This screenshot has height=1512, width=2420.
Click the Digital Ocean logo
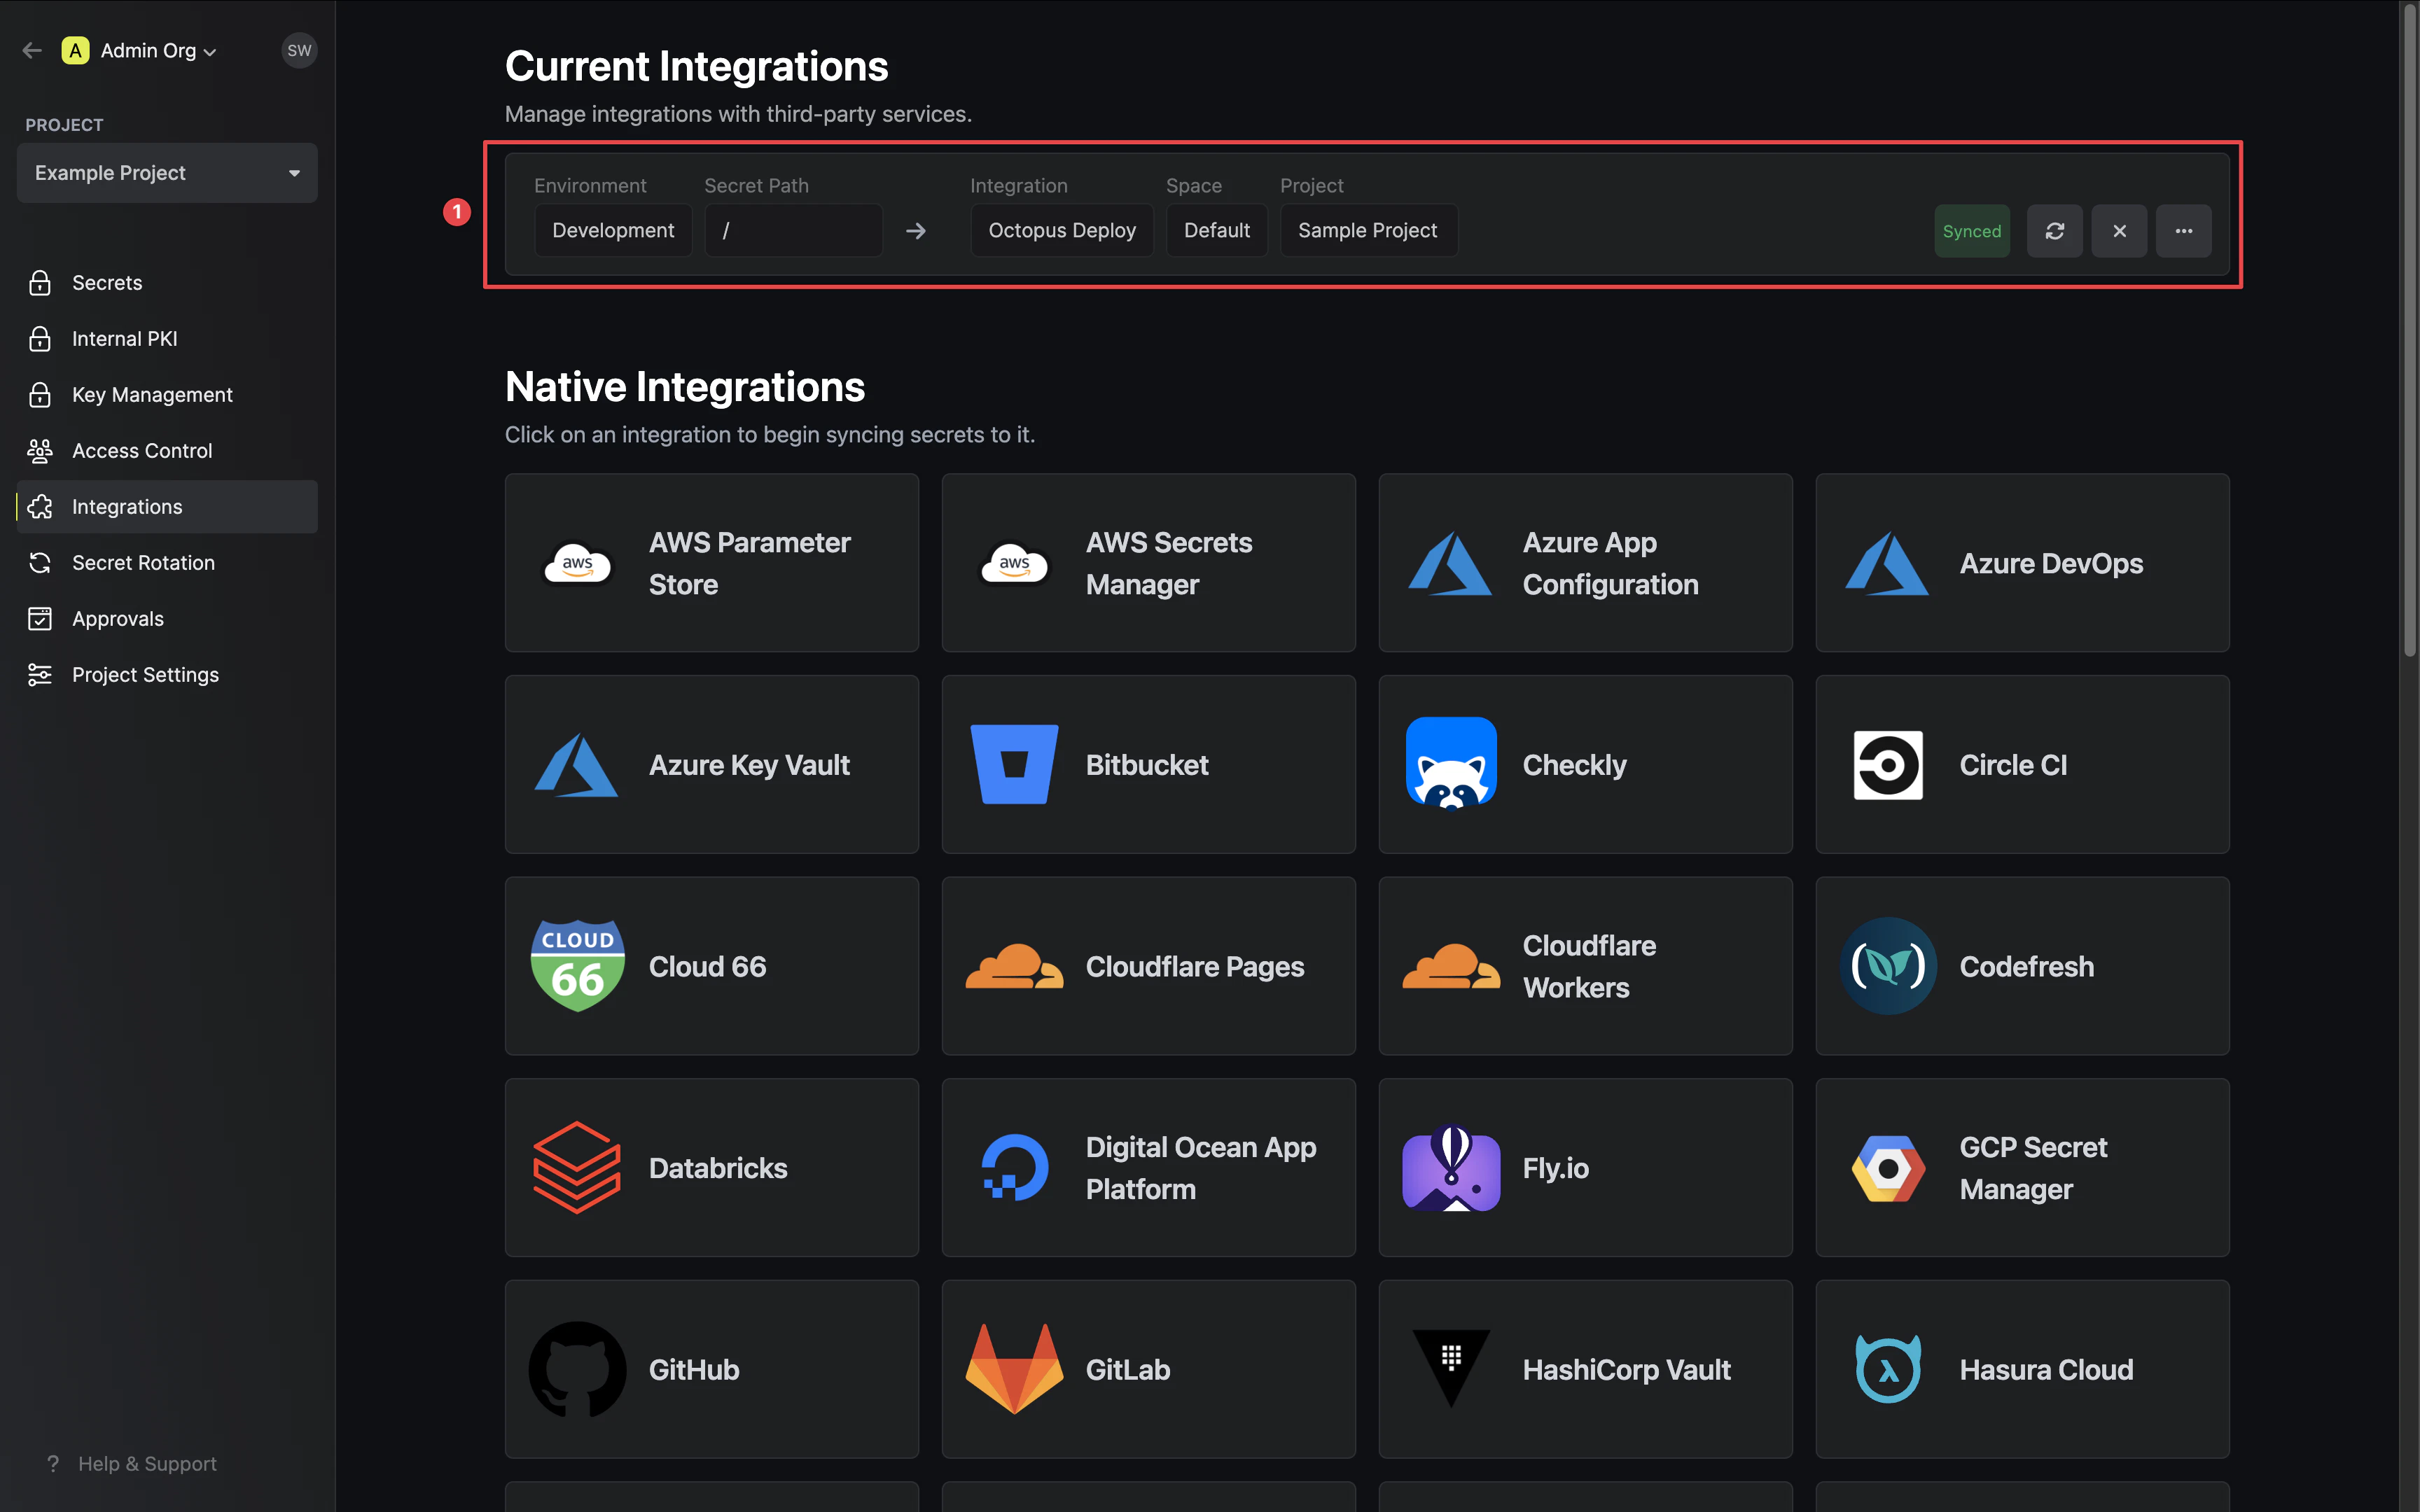coord(1015,1167)
